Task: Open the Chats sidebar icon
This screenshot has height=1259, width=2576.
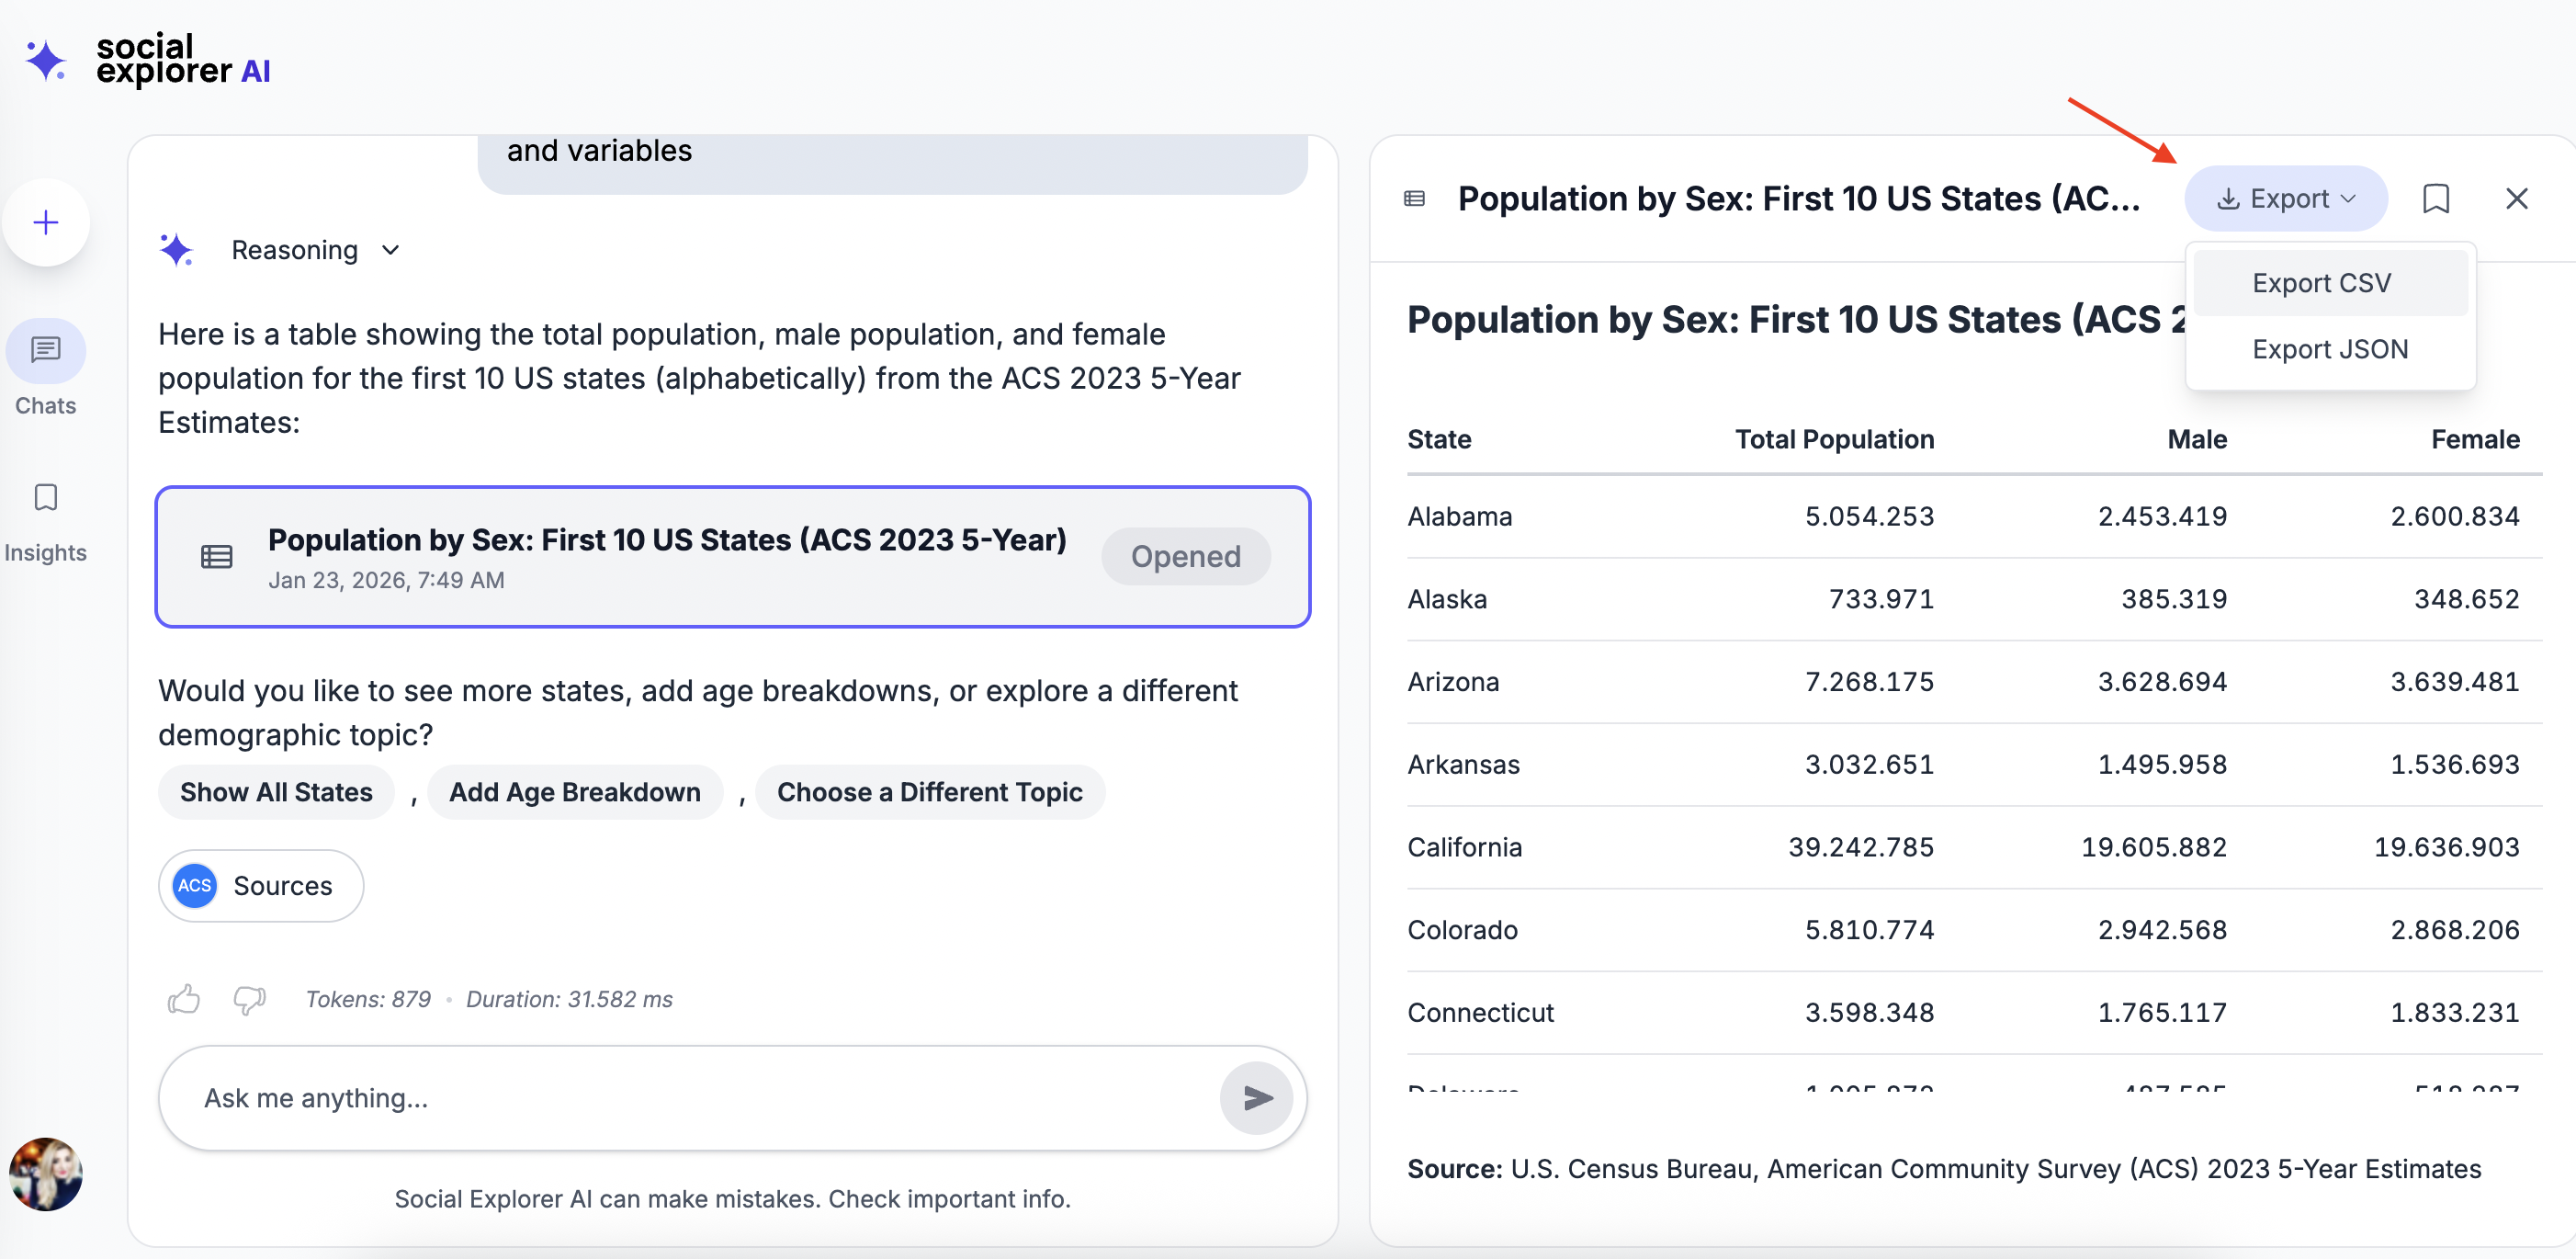Action: tap(46, 351)
